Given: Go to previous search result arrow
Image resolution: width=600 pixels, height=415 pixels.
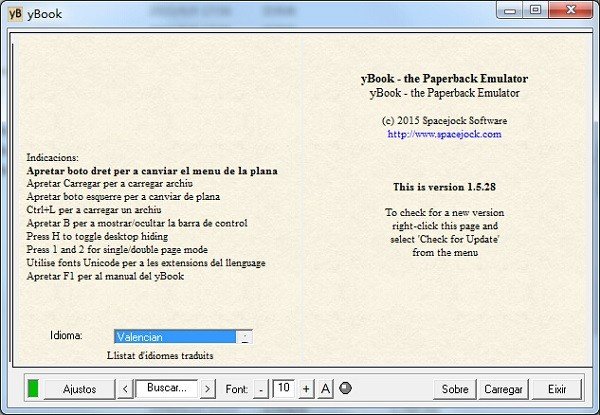Looking at the screenshot, I should (x=125, y=389).
